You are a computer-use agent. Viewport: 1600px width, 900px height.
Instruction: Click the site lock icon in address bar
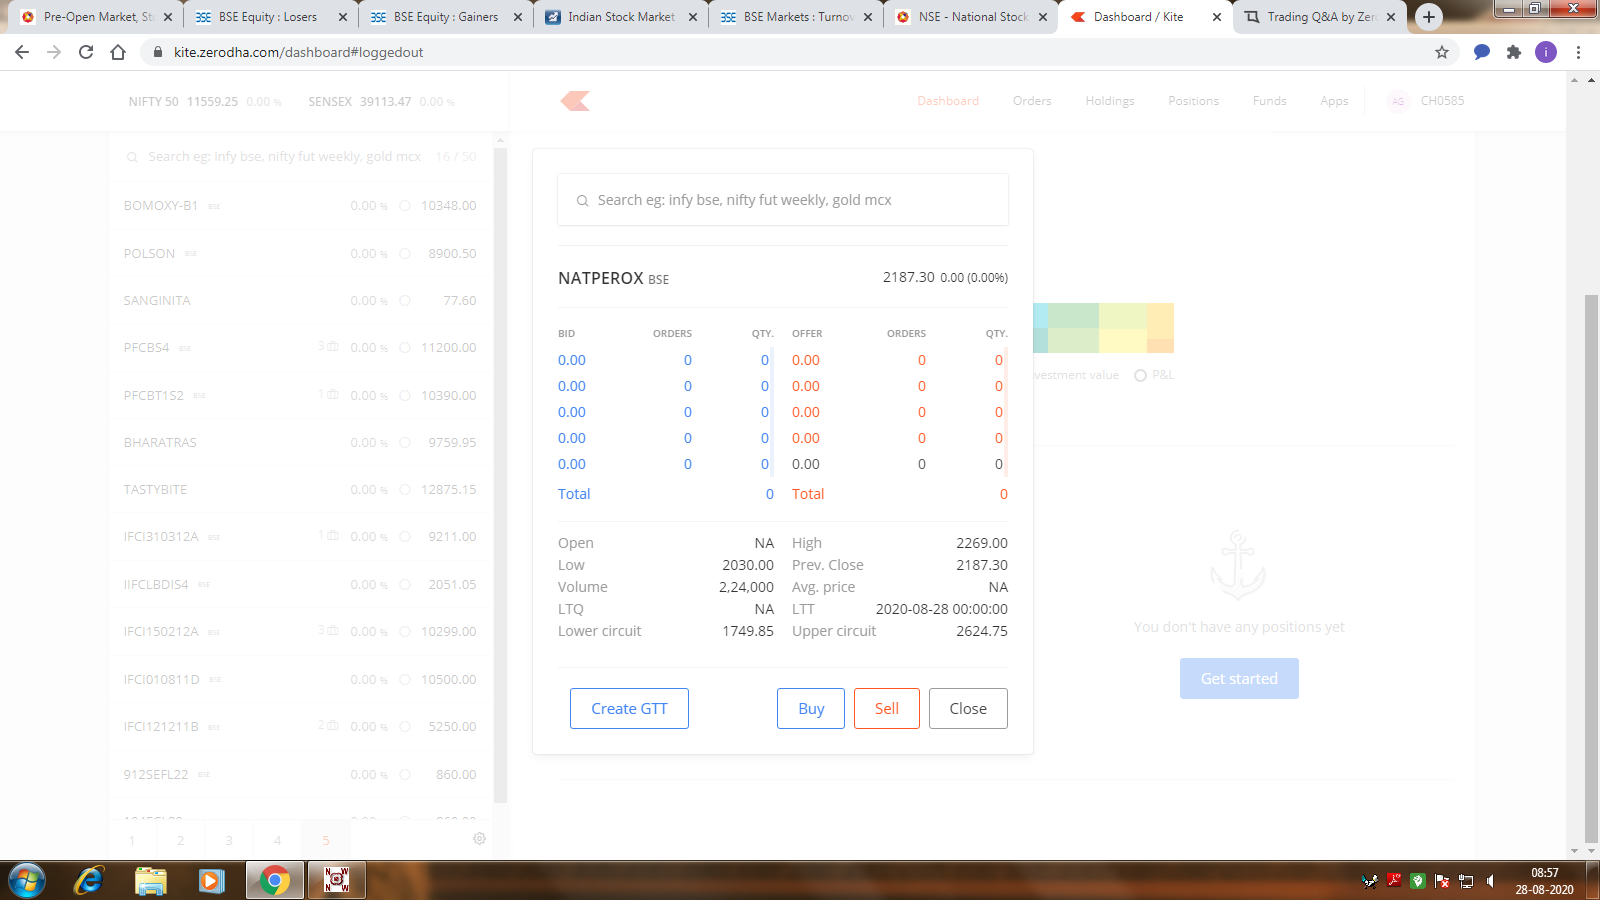[x=157, y=52]
